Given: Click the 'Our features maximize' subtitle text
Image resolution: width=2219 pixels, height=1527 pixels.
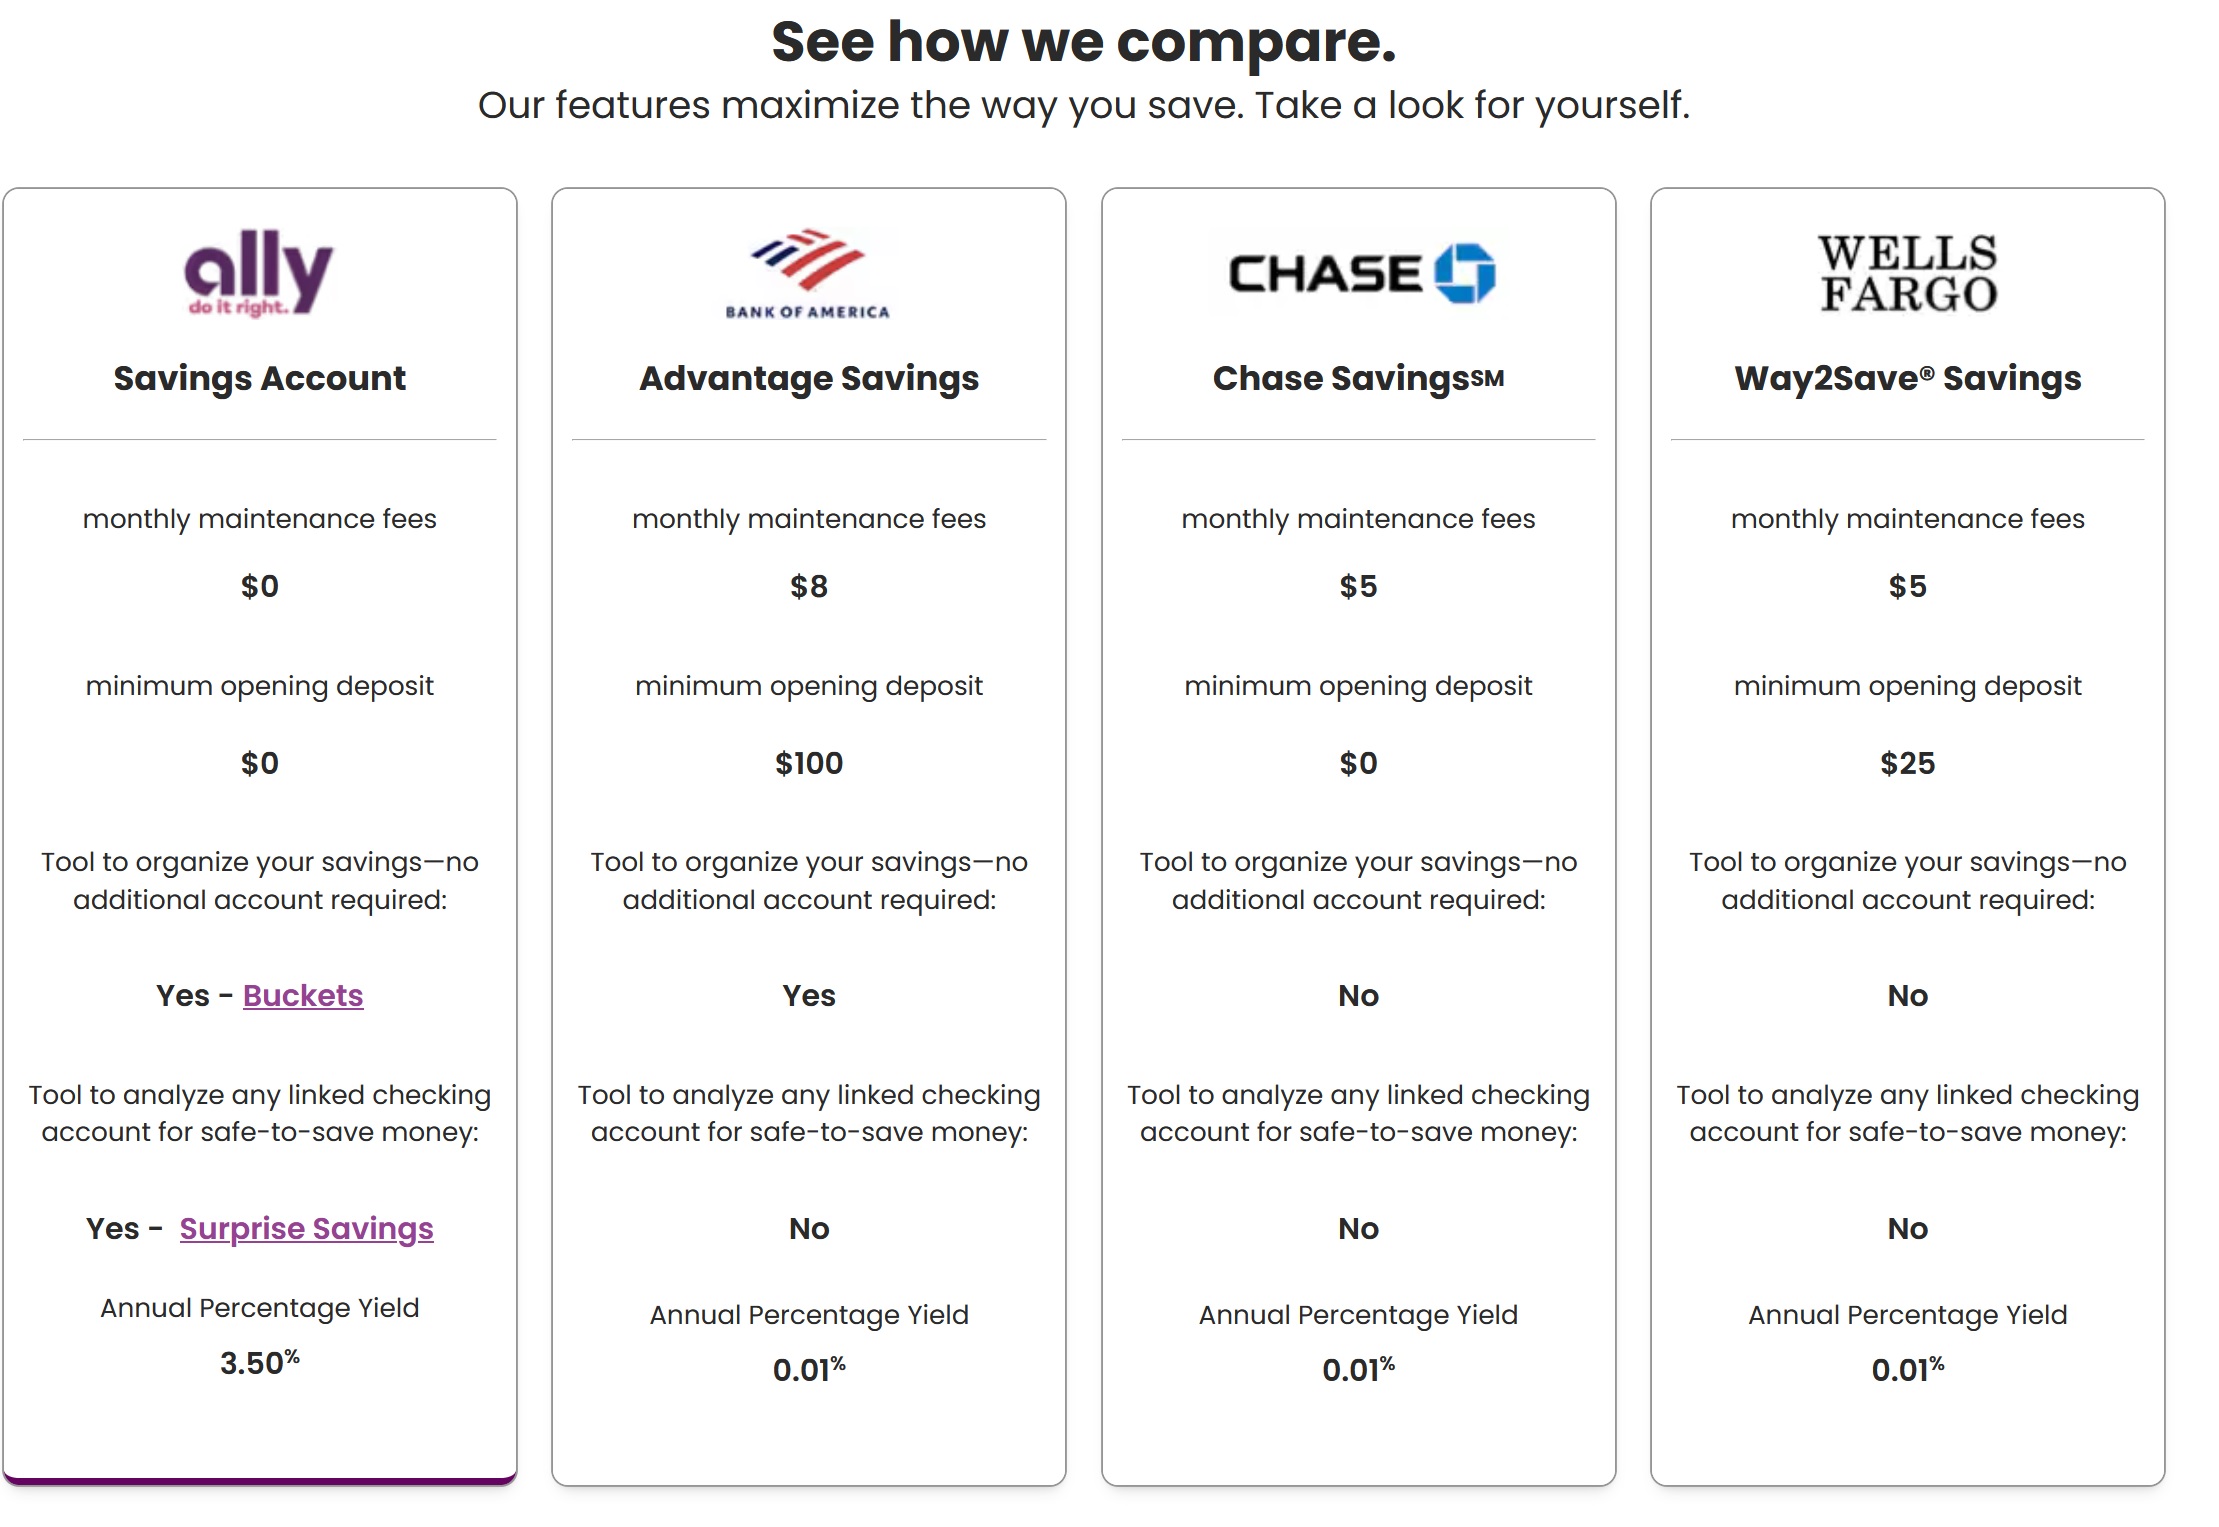Looking at the screenshot, I should point(1084,105).
